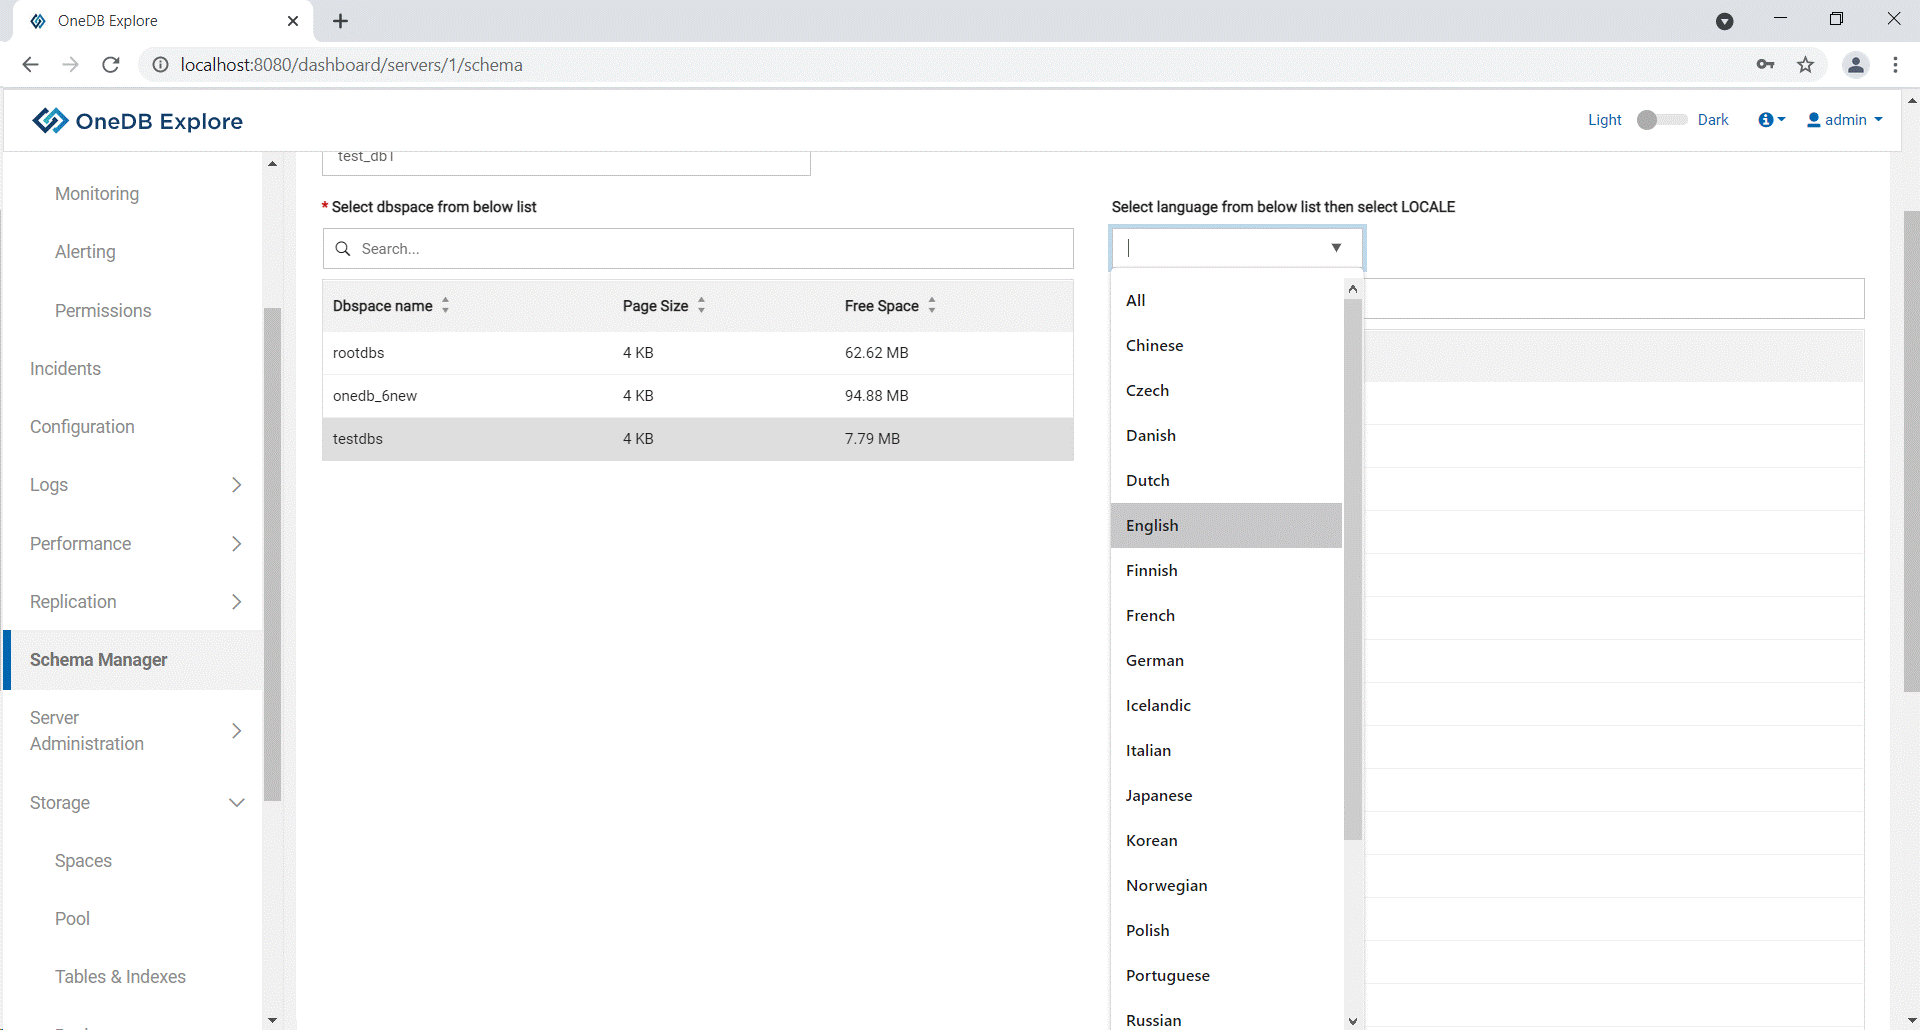Viewport: 1920px width, 1030px height.
Task: Click the browser reload page icon
Action: pyautogui.click(x=111, y=65)
